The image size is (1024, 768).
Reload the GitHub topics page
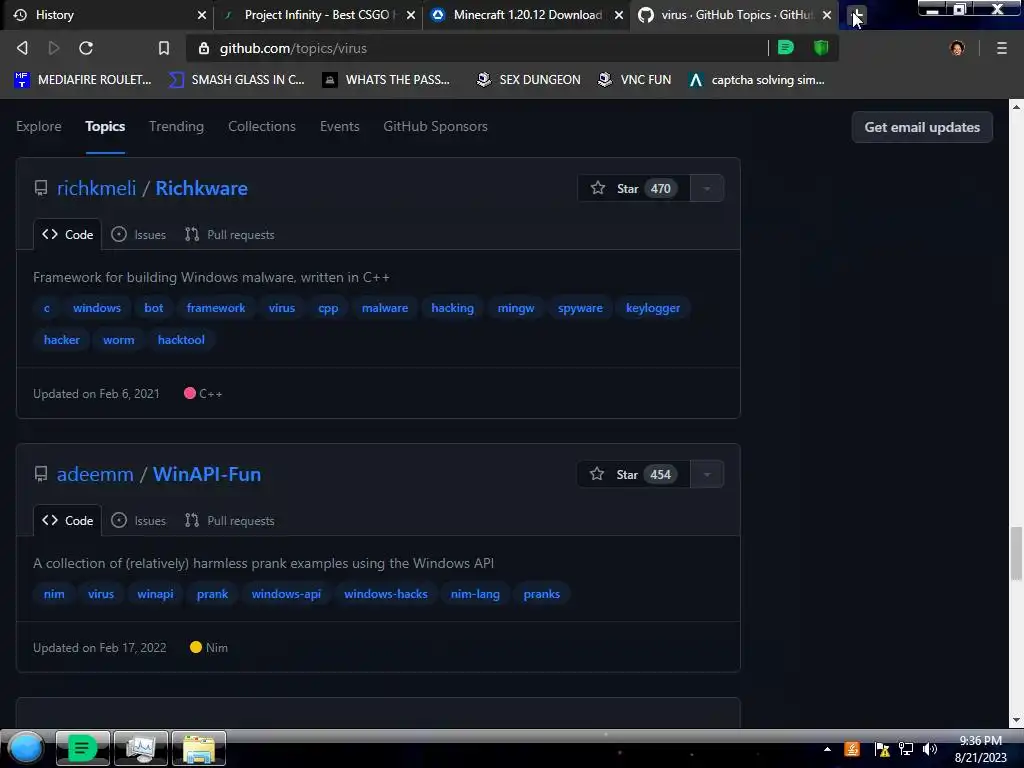click(86, 48)
